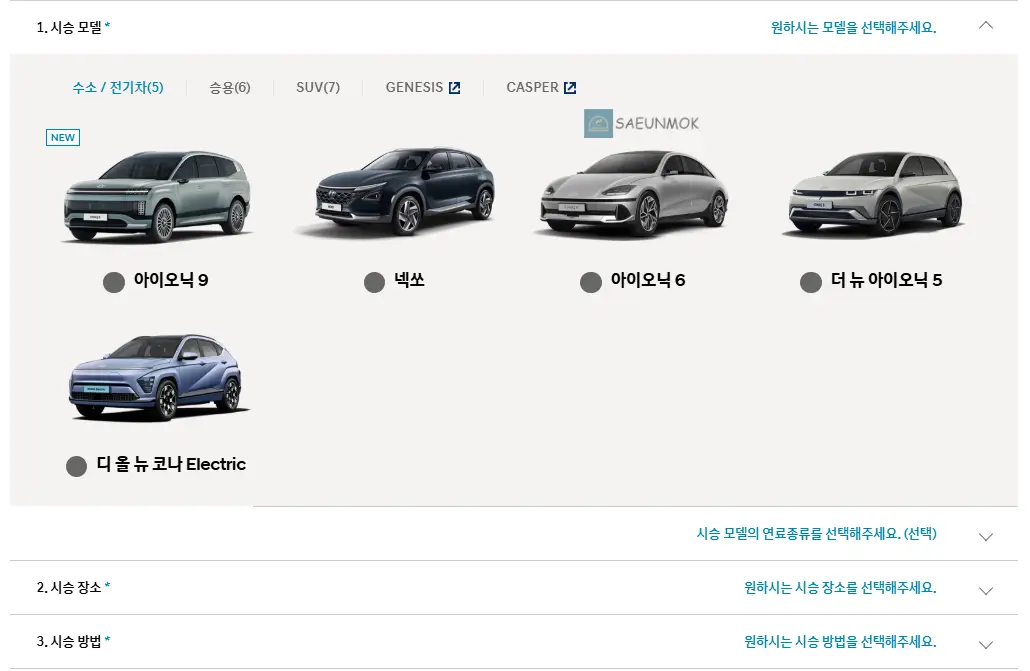This screenshot has width=1030, height=671.
Task: Select the 디 올 뉴 코나 Electric radio button
Action: pyautogui.click(x=77, y=466)
